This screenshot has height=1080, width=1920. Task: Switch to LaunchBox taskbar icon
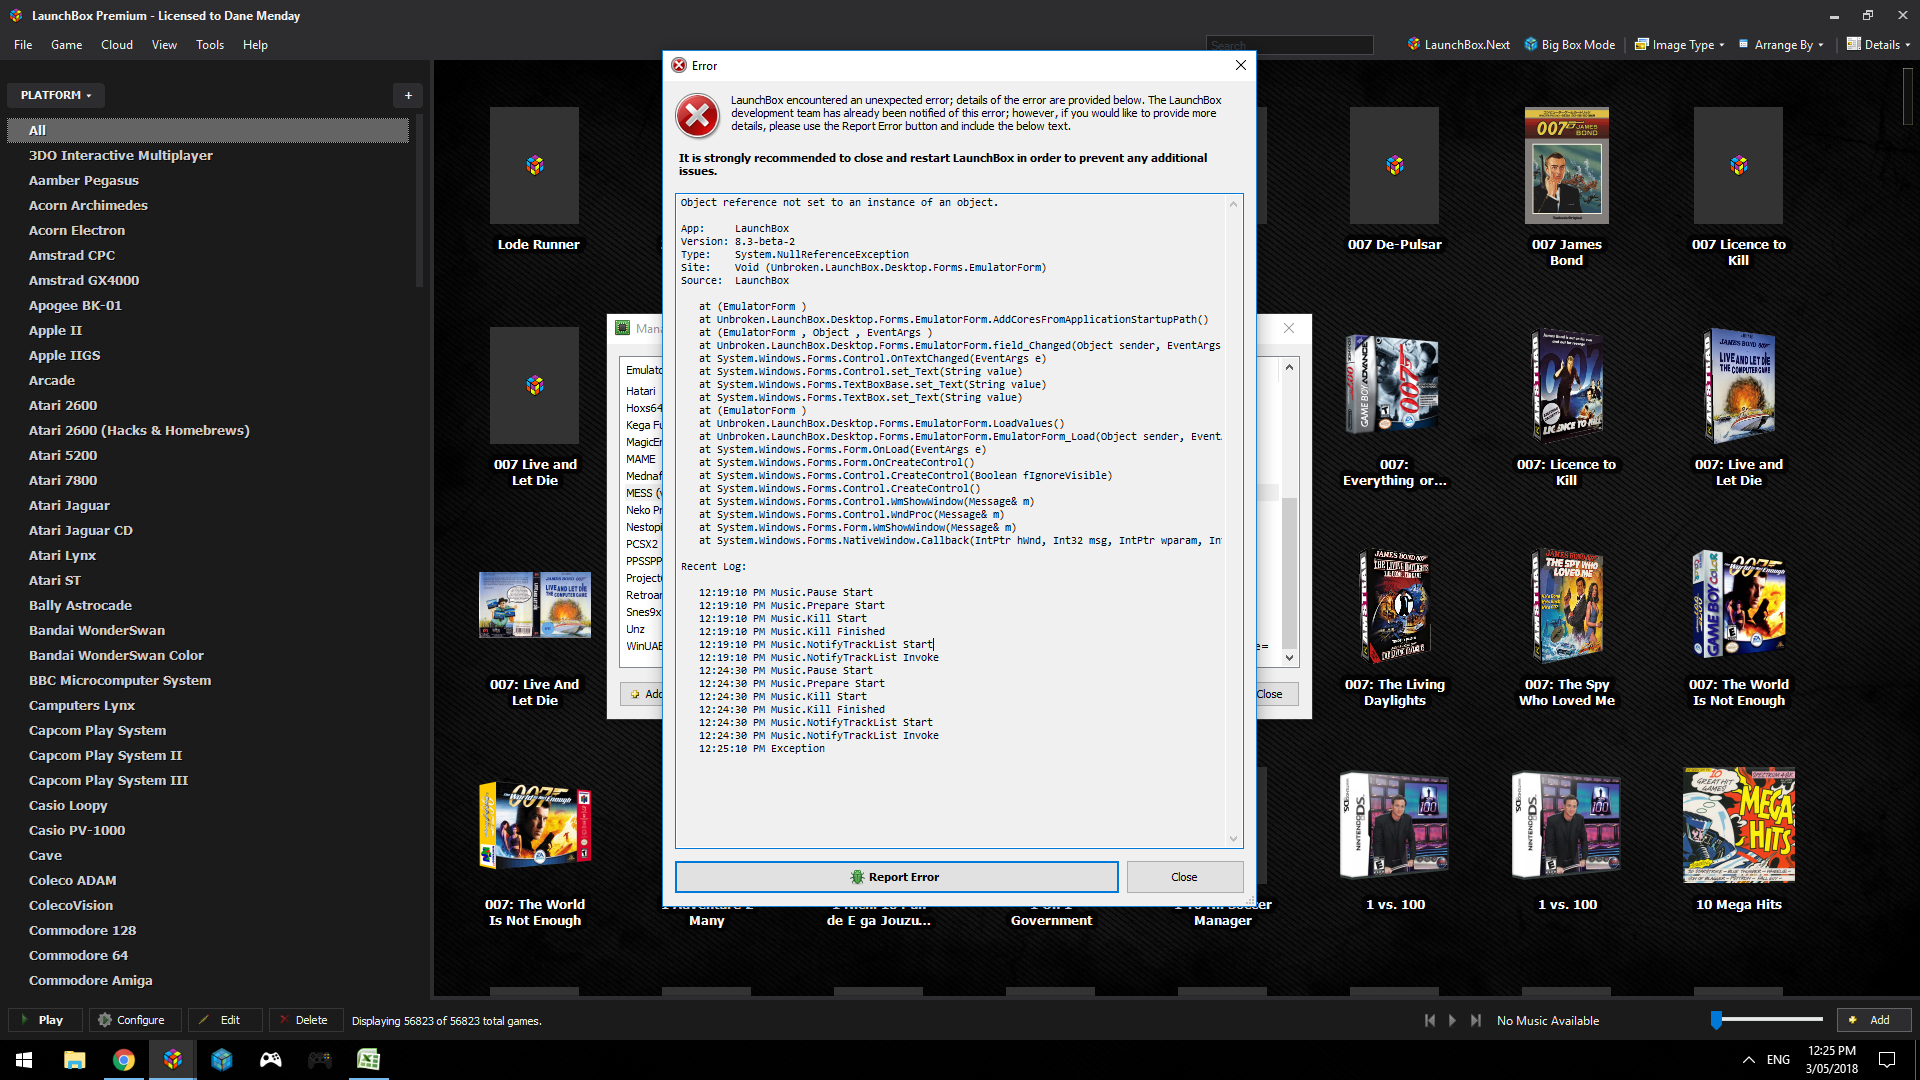pos(173,1060)
